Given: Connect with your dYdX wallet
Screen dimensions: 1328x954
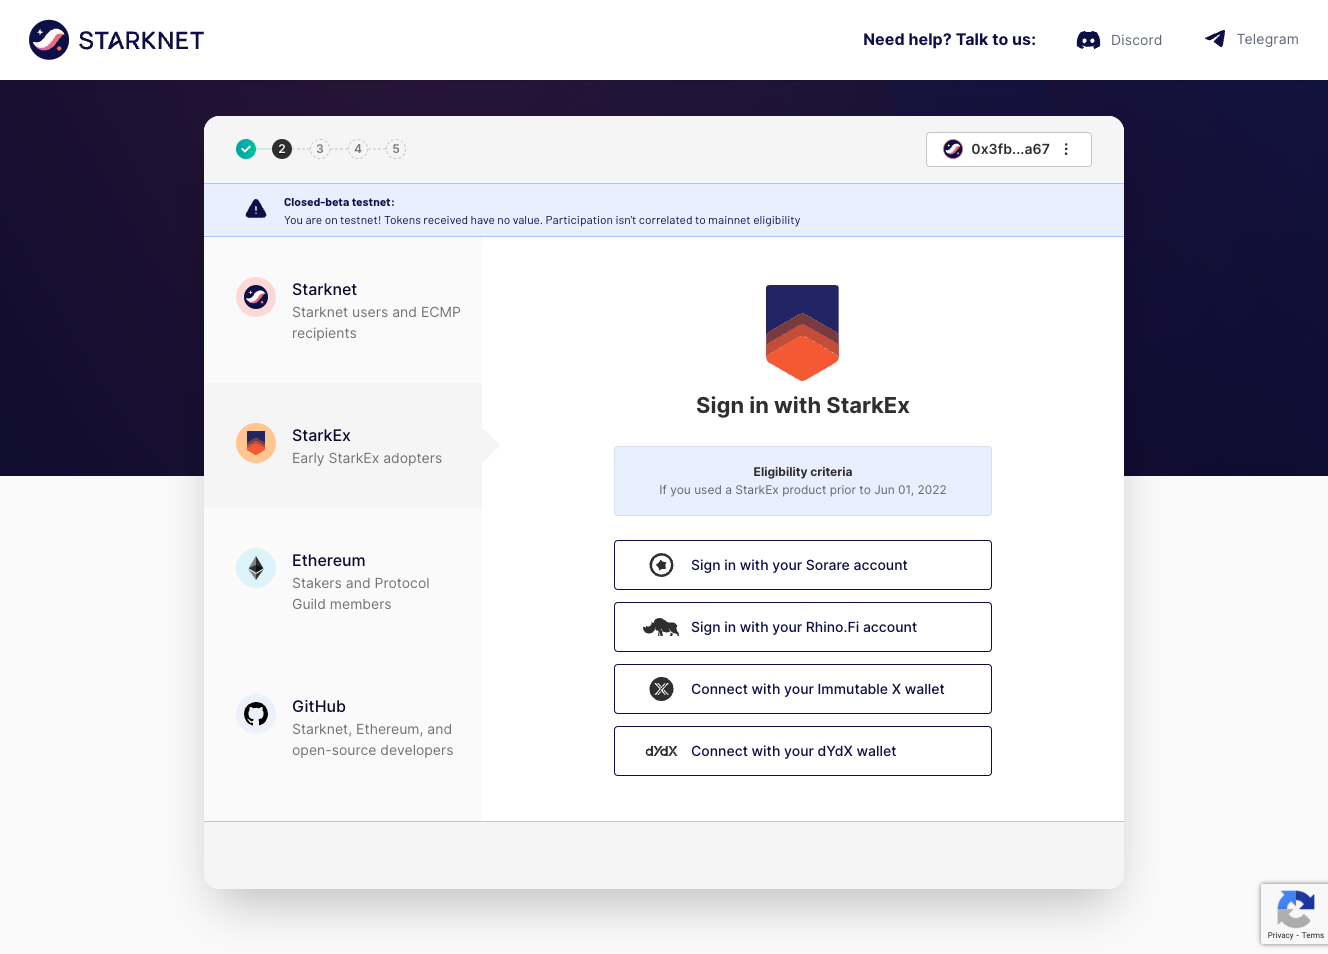Looking at the screenshot, I should (803, 751).
